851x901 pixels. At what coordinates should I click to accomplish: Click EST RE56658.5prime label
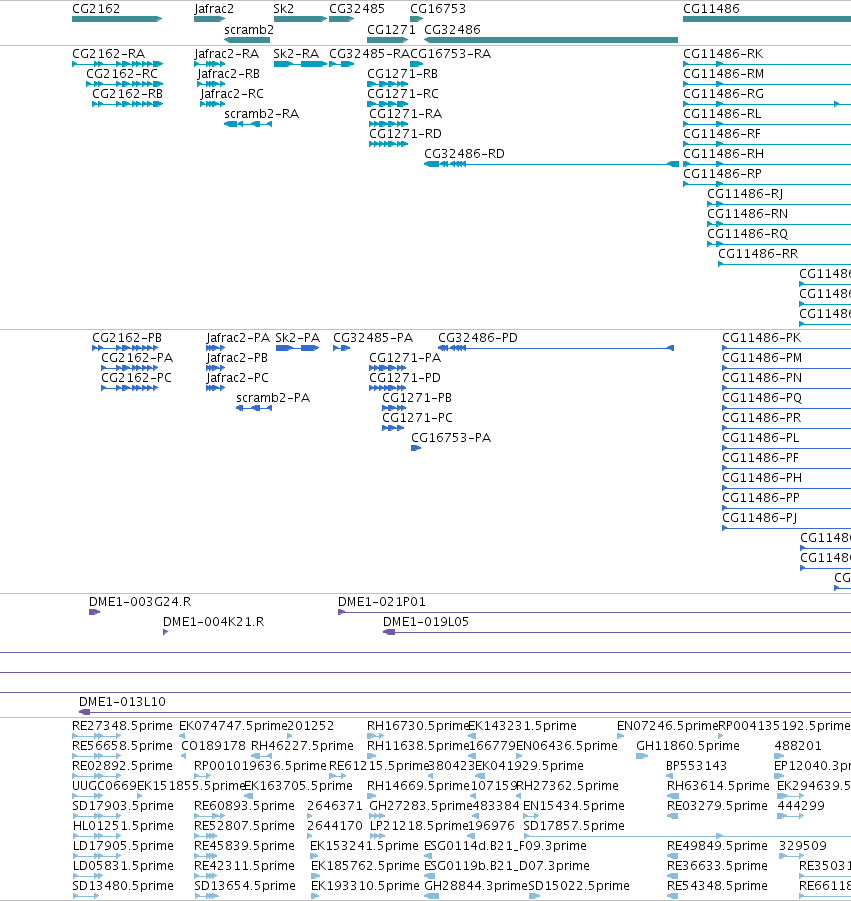click(x=122, y=746)
